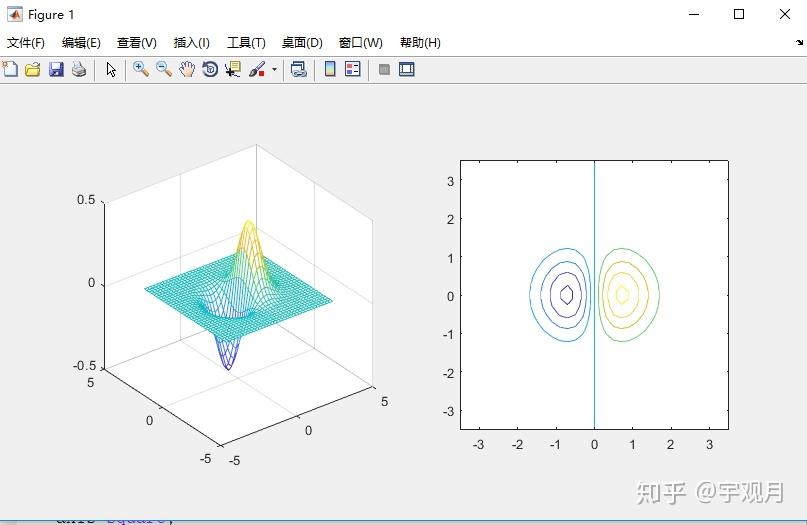Click the Link Plot icon
The width and height of the screenshot is (807, 525).
click(299, 69)
